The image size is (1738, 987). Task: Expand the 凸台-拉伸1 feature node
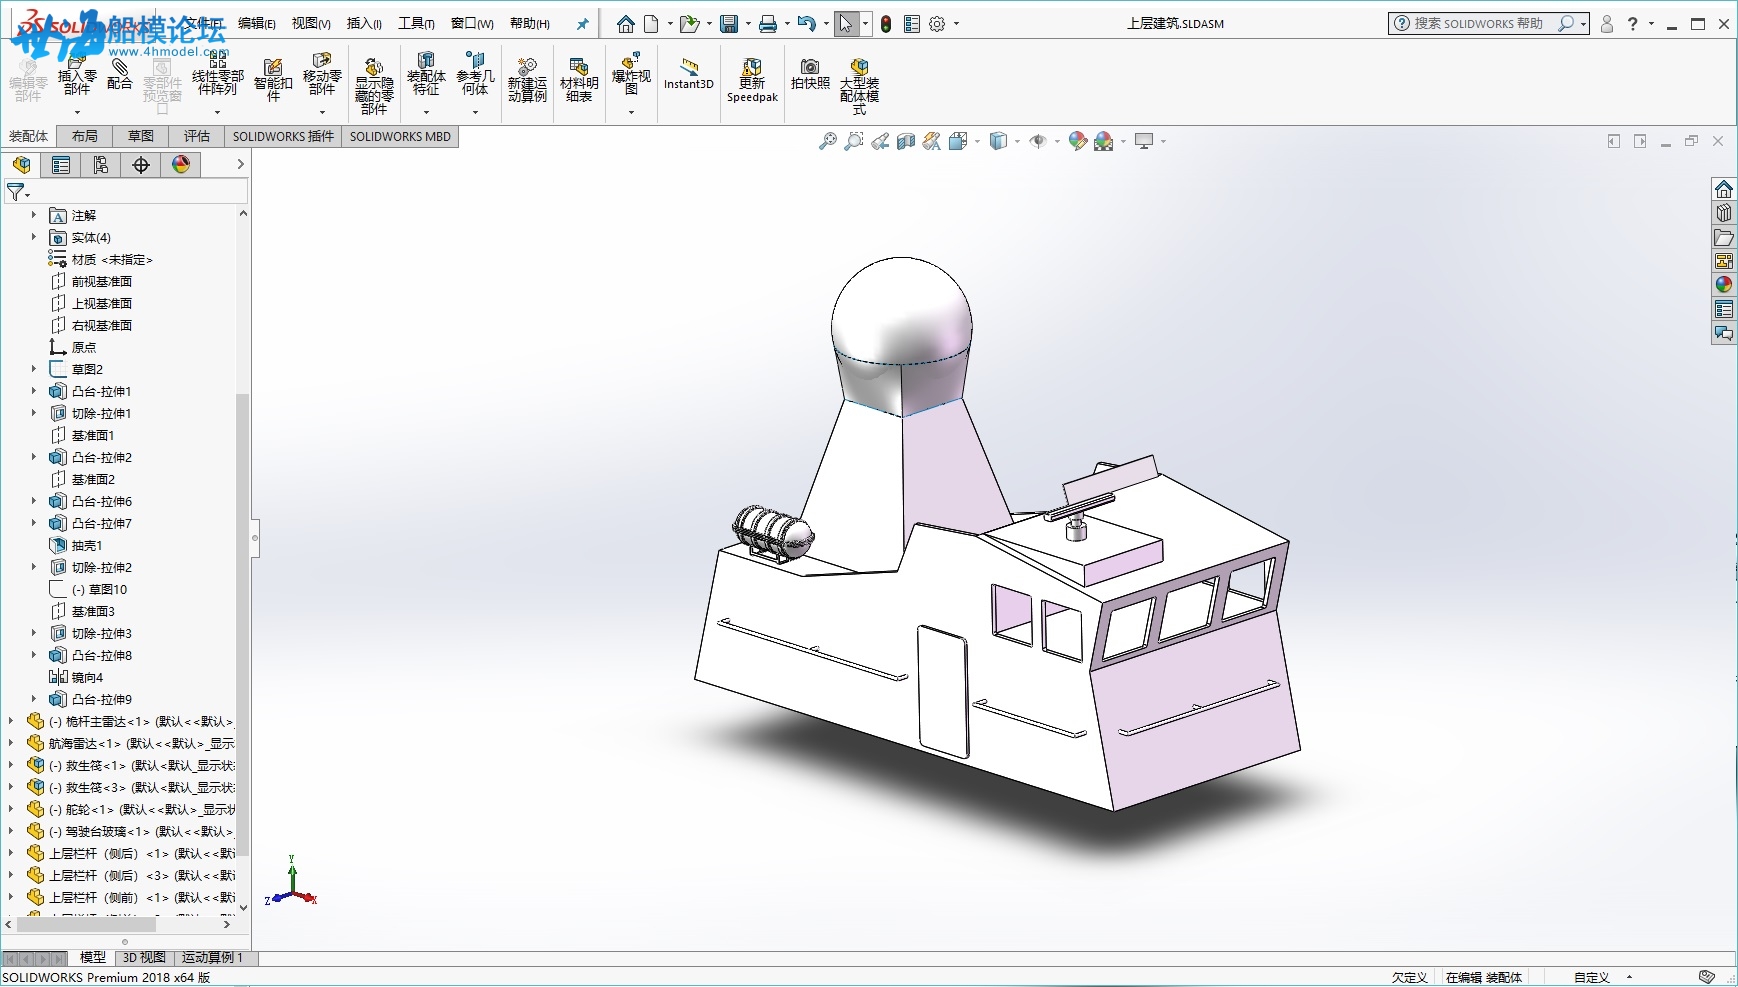click(x=33, y=391)
